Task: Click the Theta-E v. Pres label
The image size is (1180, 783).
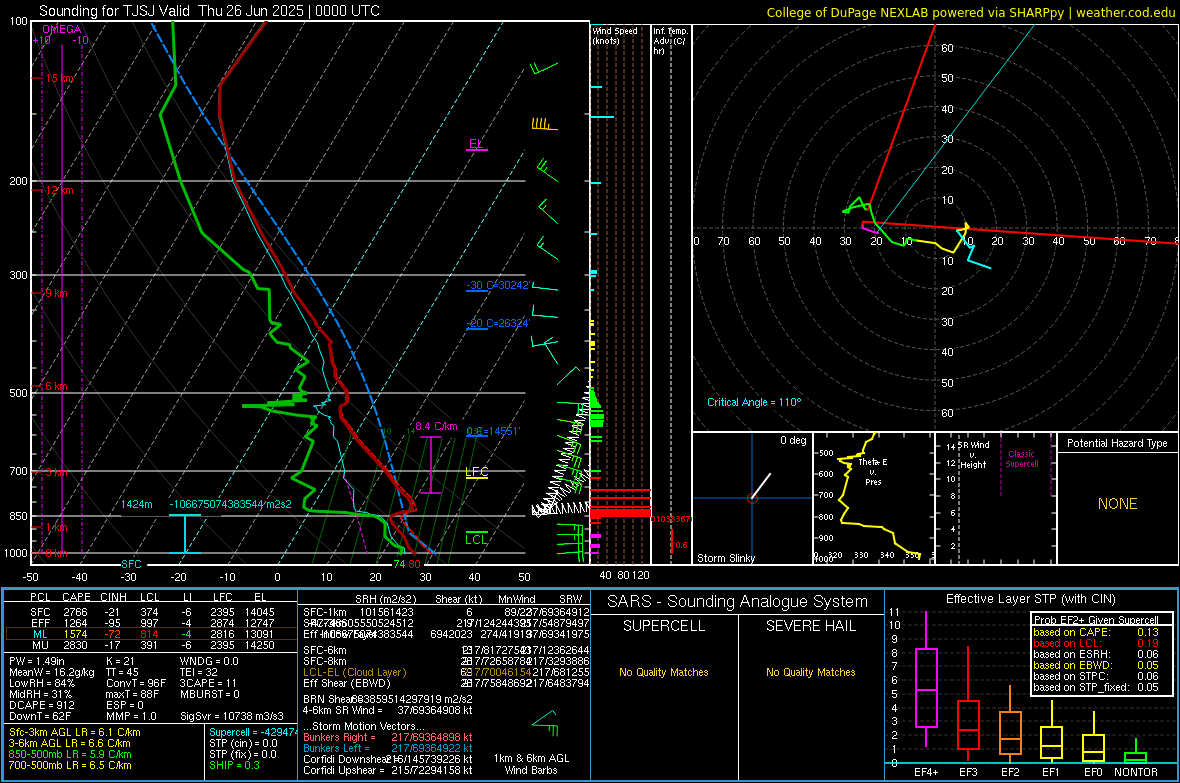Action: click(x=872, y=471)
